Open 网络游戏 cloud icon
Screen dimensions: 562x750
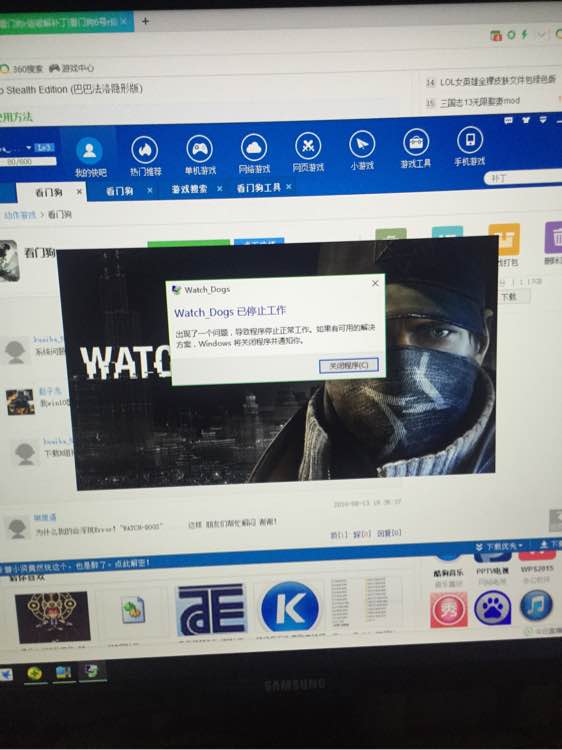coord(254,147)
